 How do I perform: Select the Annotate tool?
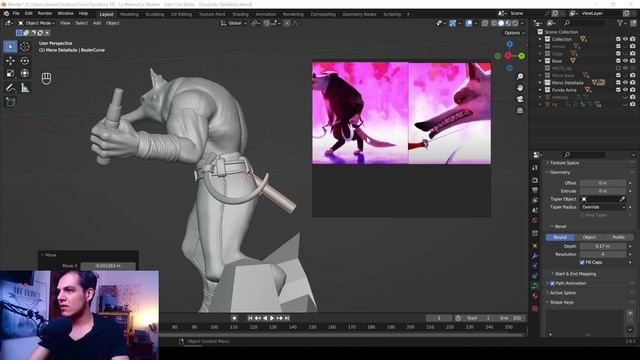pos(10,88)
